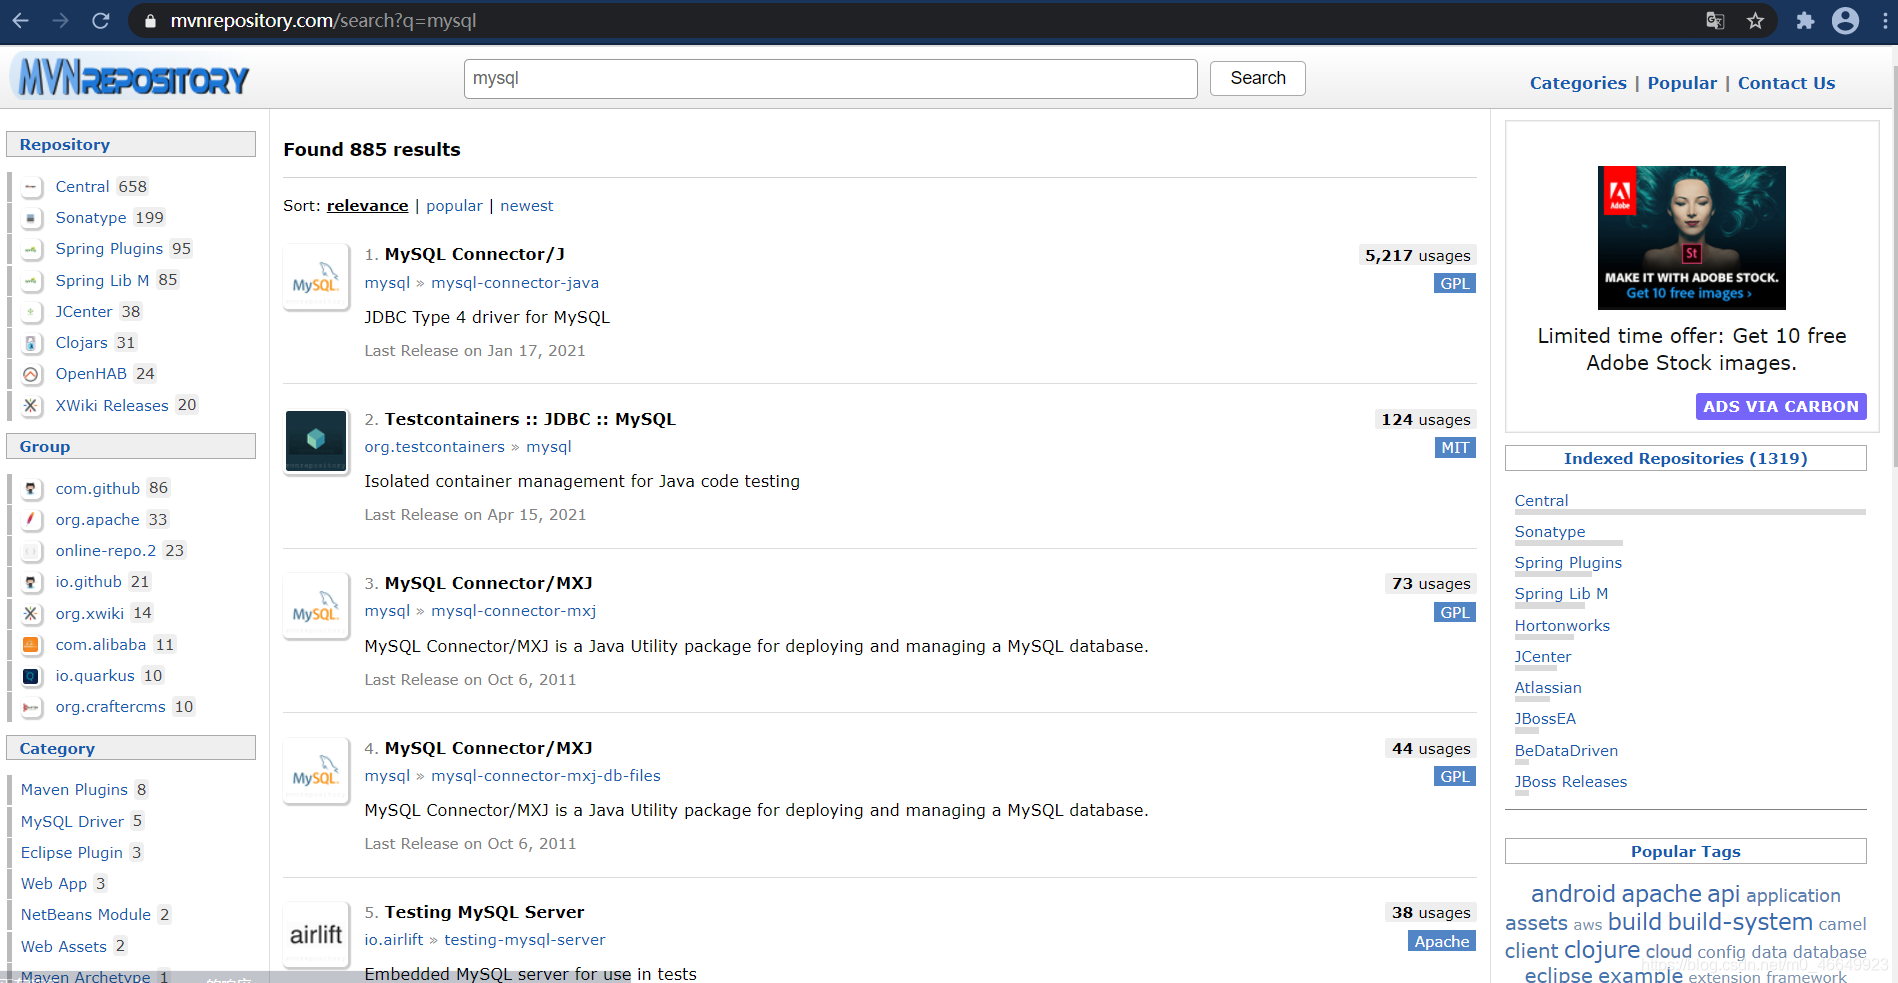
Task: Click the mysql search input field
Action: [830, 78]
